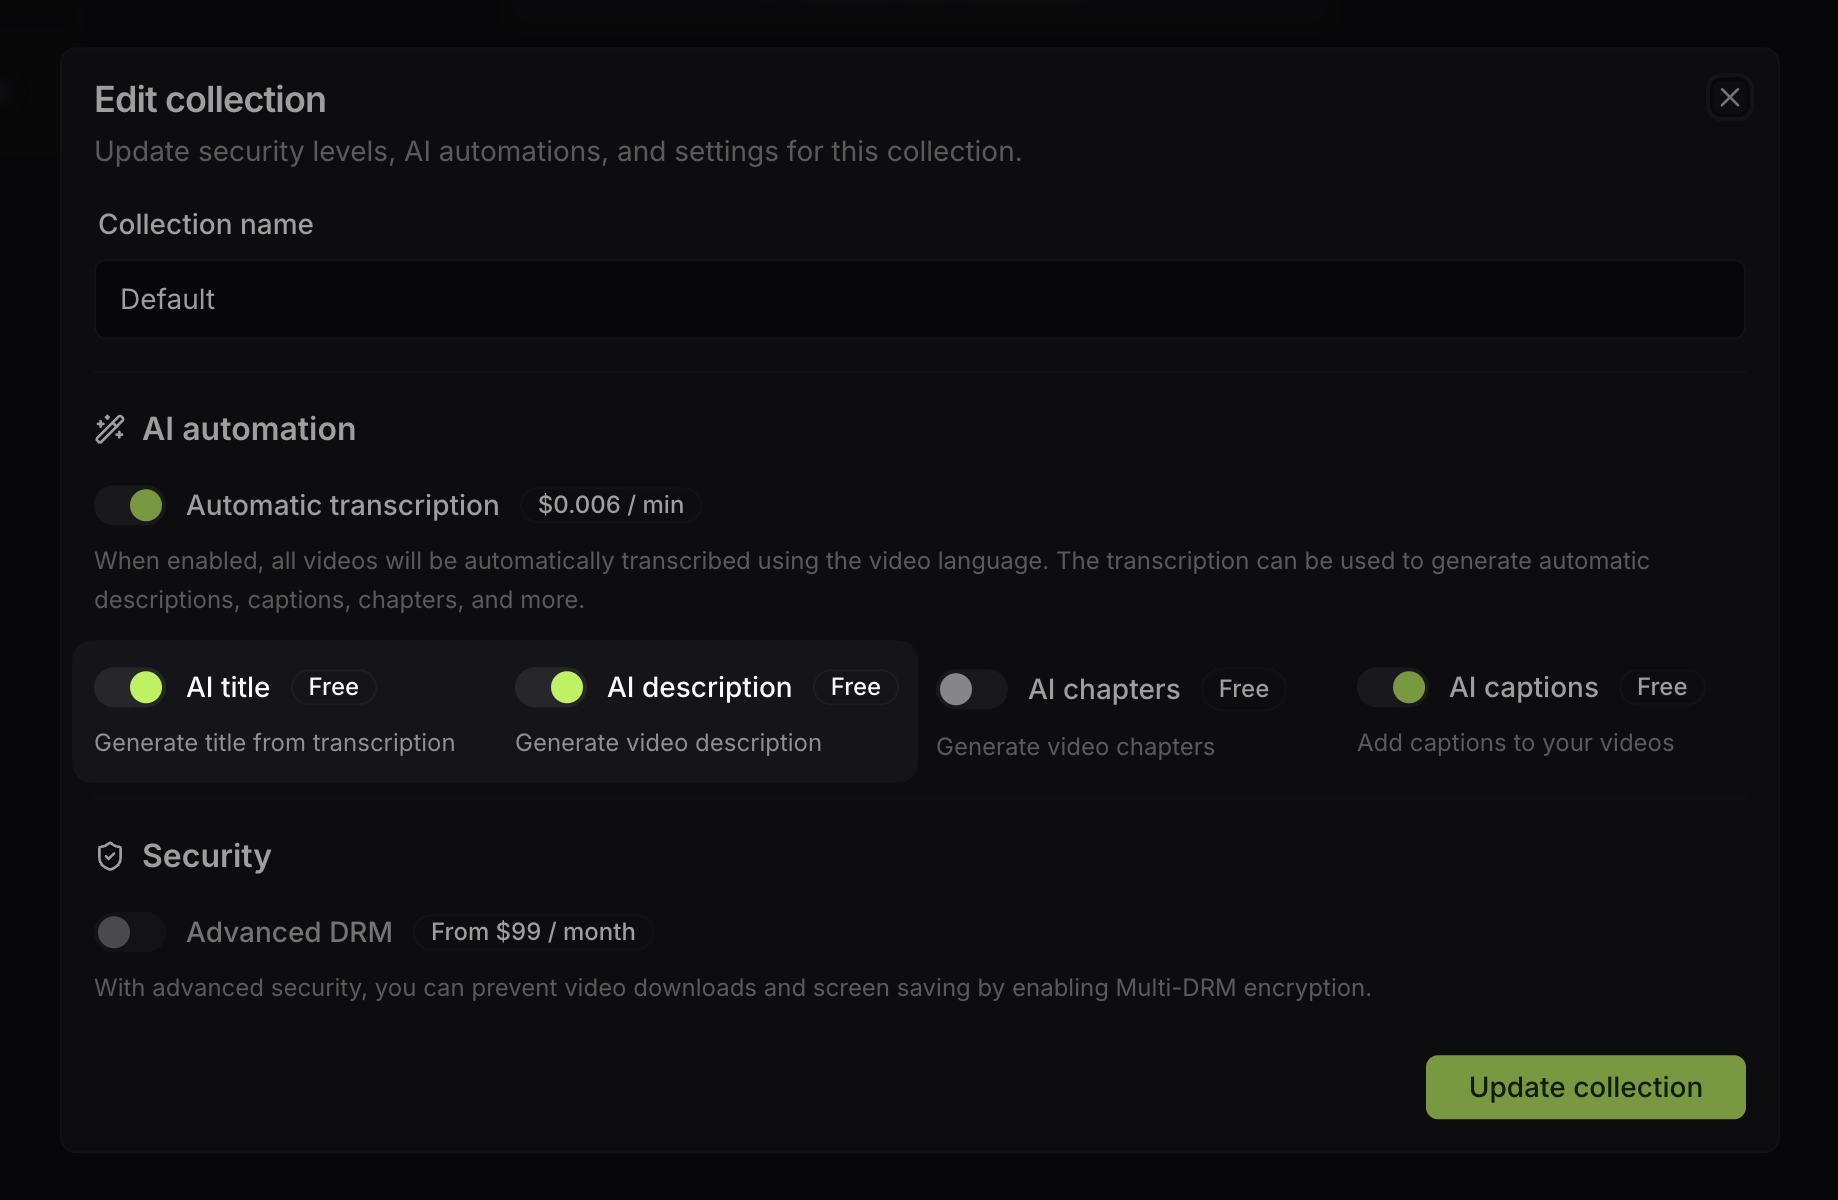Click the Security section heading
Image resolution: width=1838 pixels, height=1200 pixels.
(x=207, y=856)
